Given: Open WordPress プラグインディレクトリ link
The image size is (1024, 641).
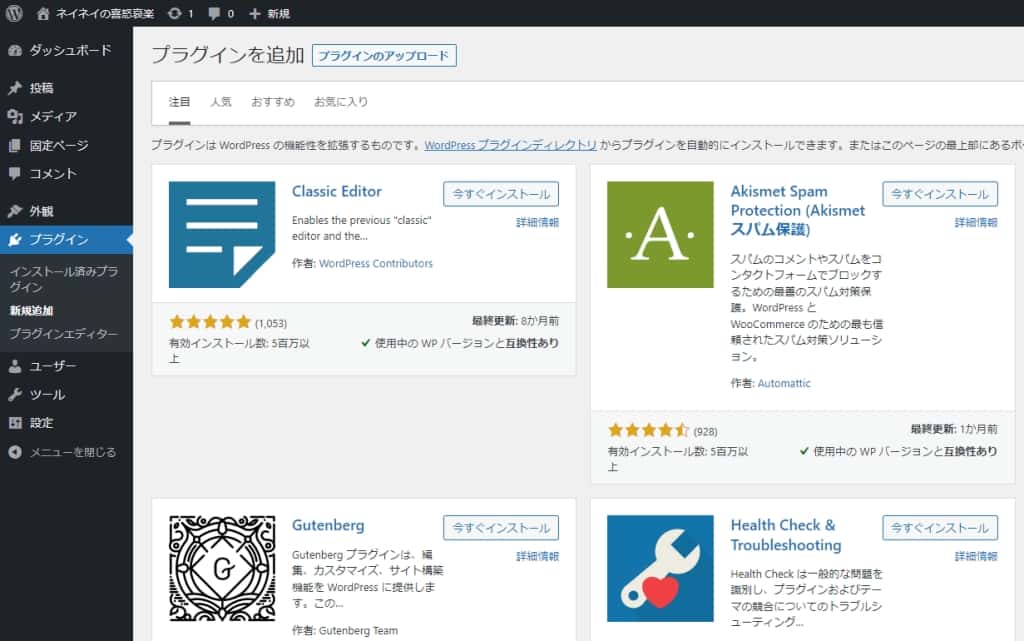Looking at the screenshot, I should click(x=511, y=145).
